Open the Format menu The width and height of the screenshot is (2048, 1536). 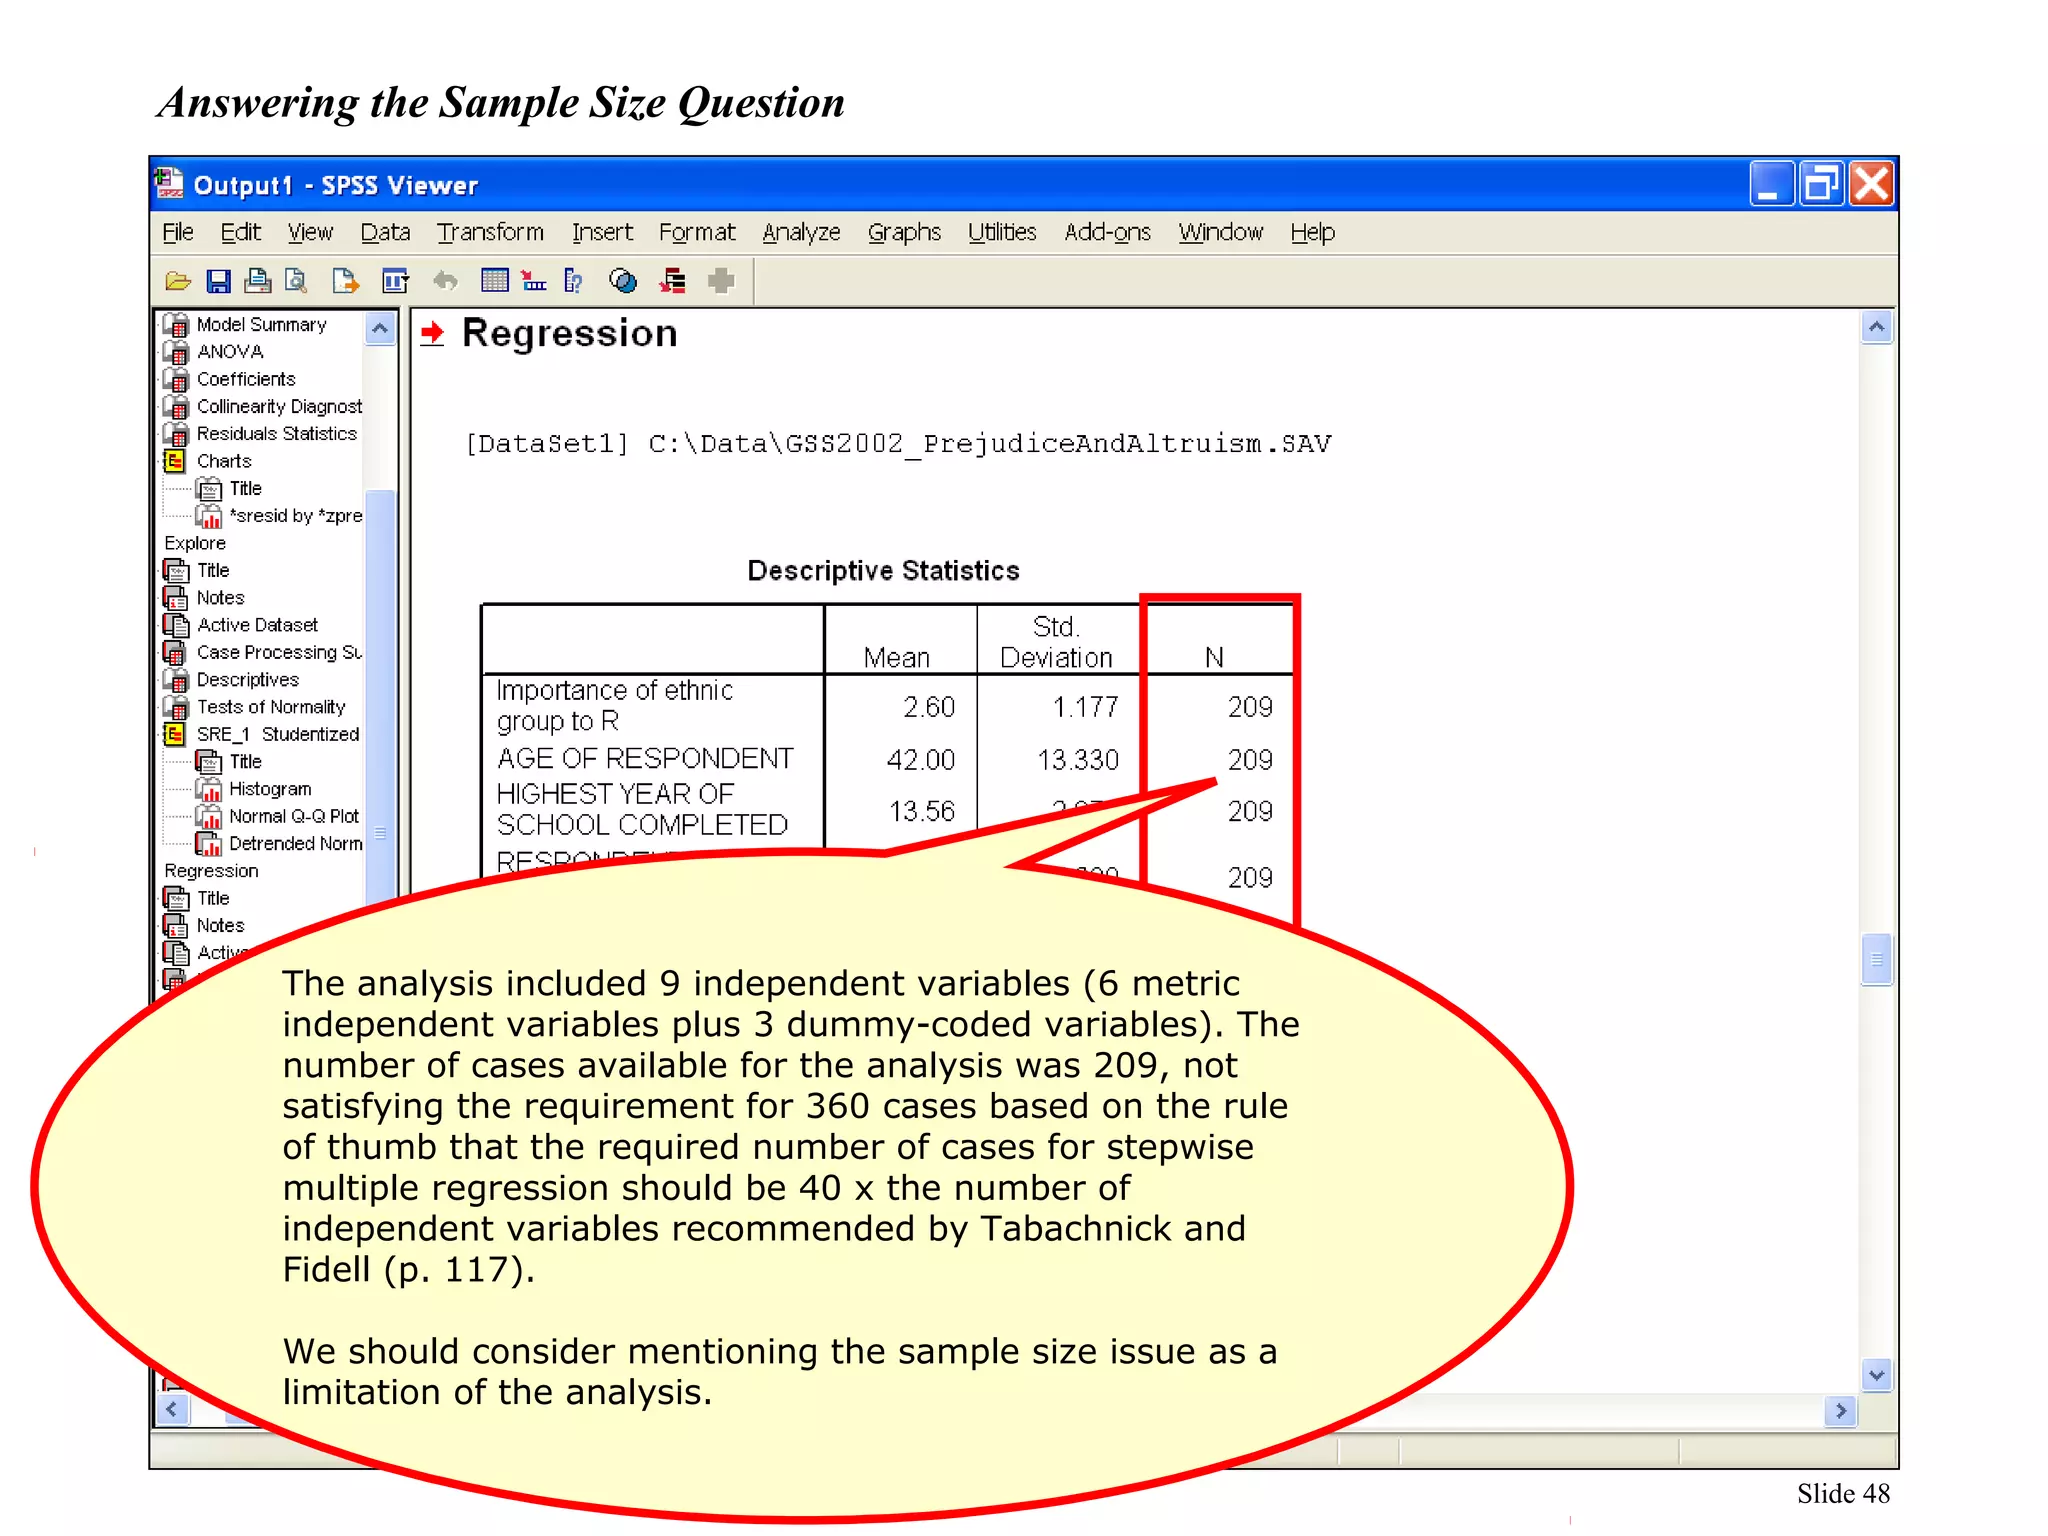point(697,232)
